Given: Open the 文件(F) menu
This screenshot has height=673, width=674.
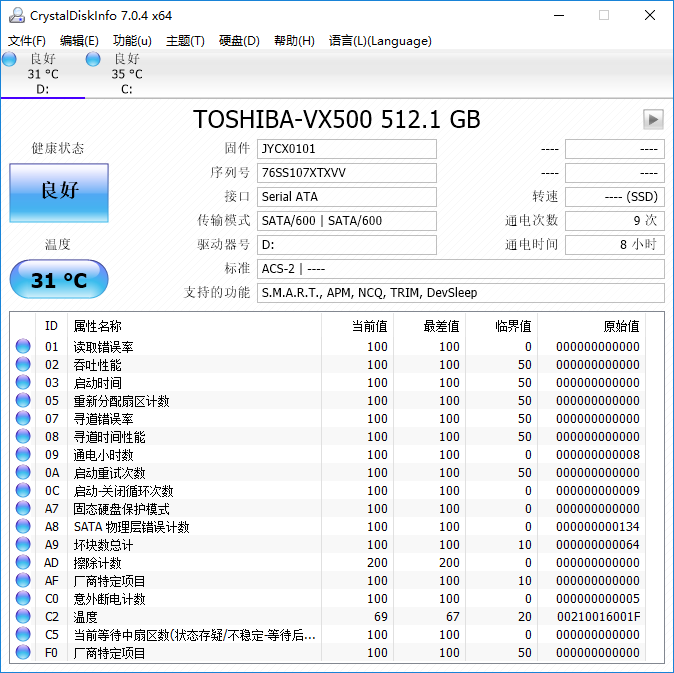Looking at the screenshot, I should [x=27, y=41].
